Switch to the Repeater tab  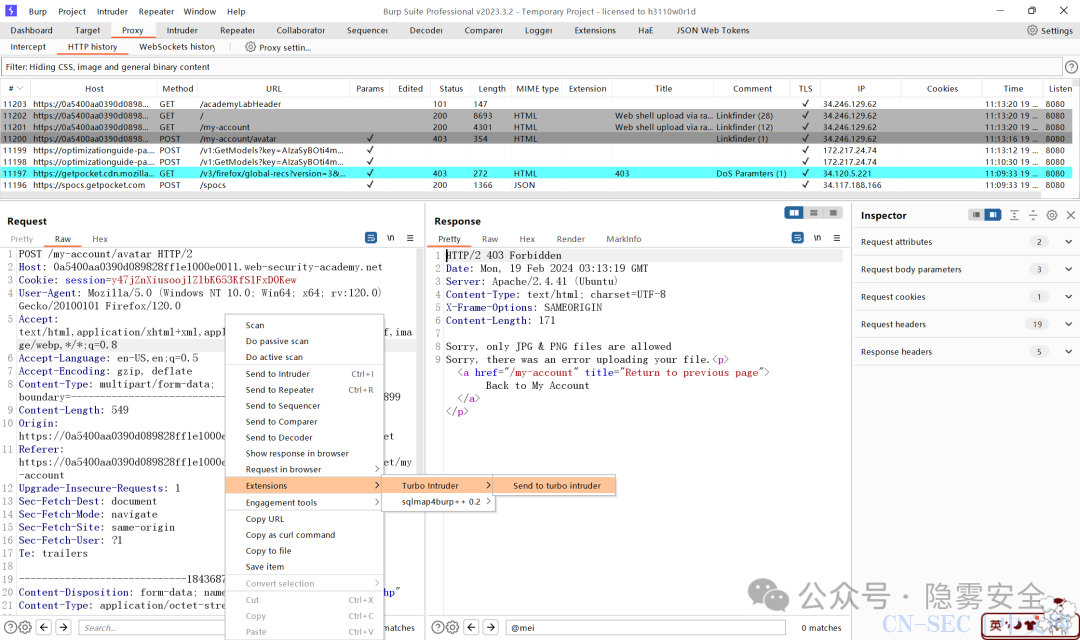point(237,30)
